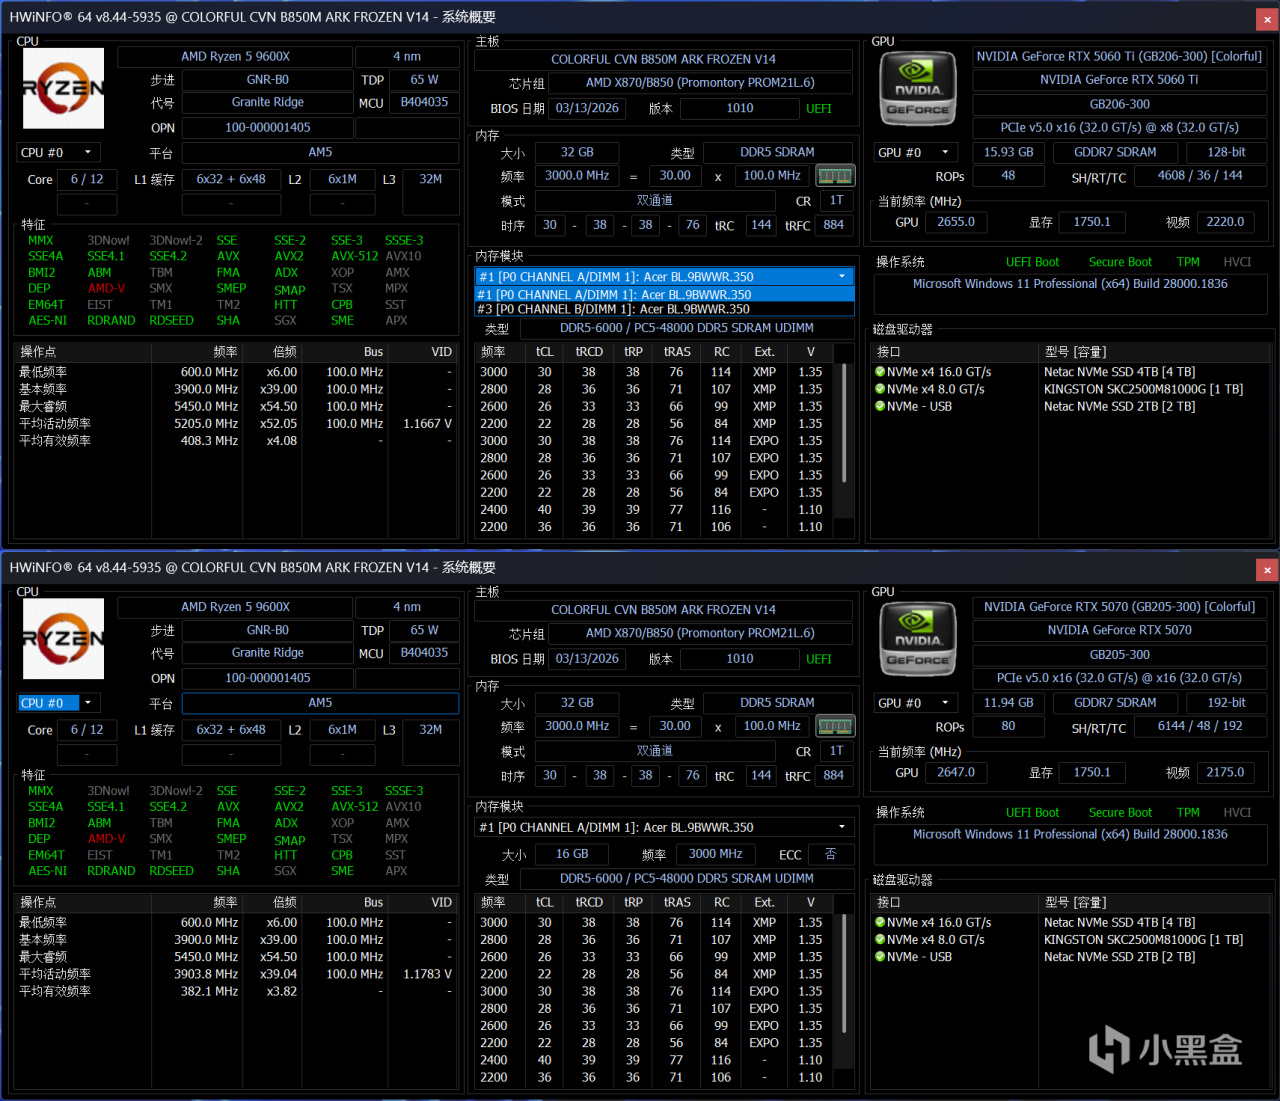This screenshot has width=1280, height=1101.
Task: Close the HWiNFO window showing RTX 5060 Ti
Action: (1267, 19)
